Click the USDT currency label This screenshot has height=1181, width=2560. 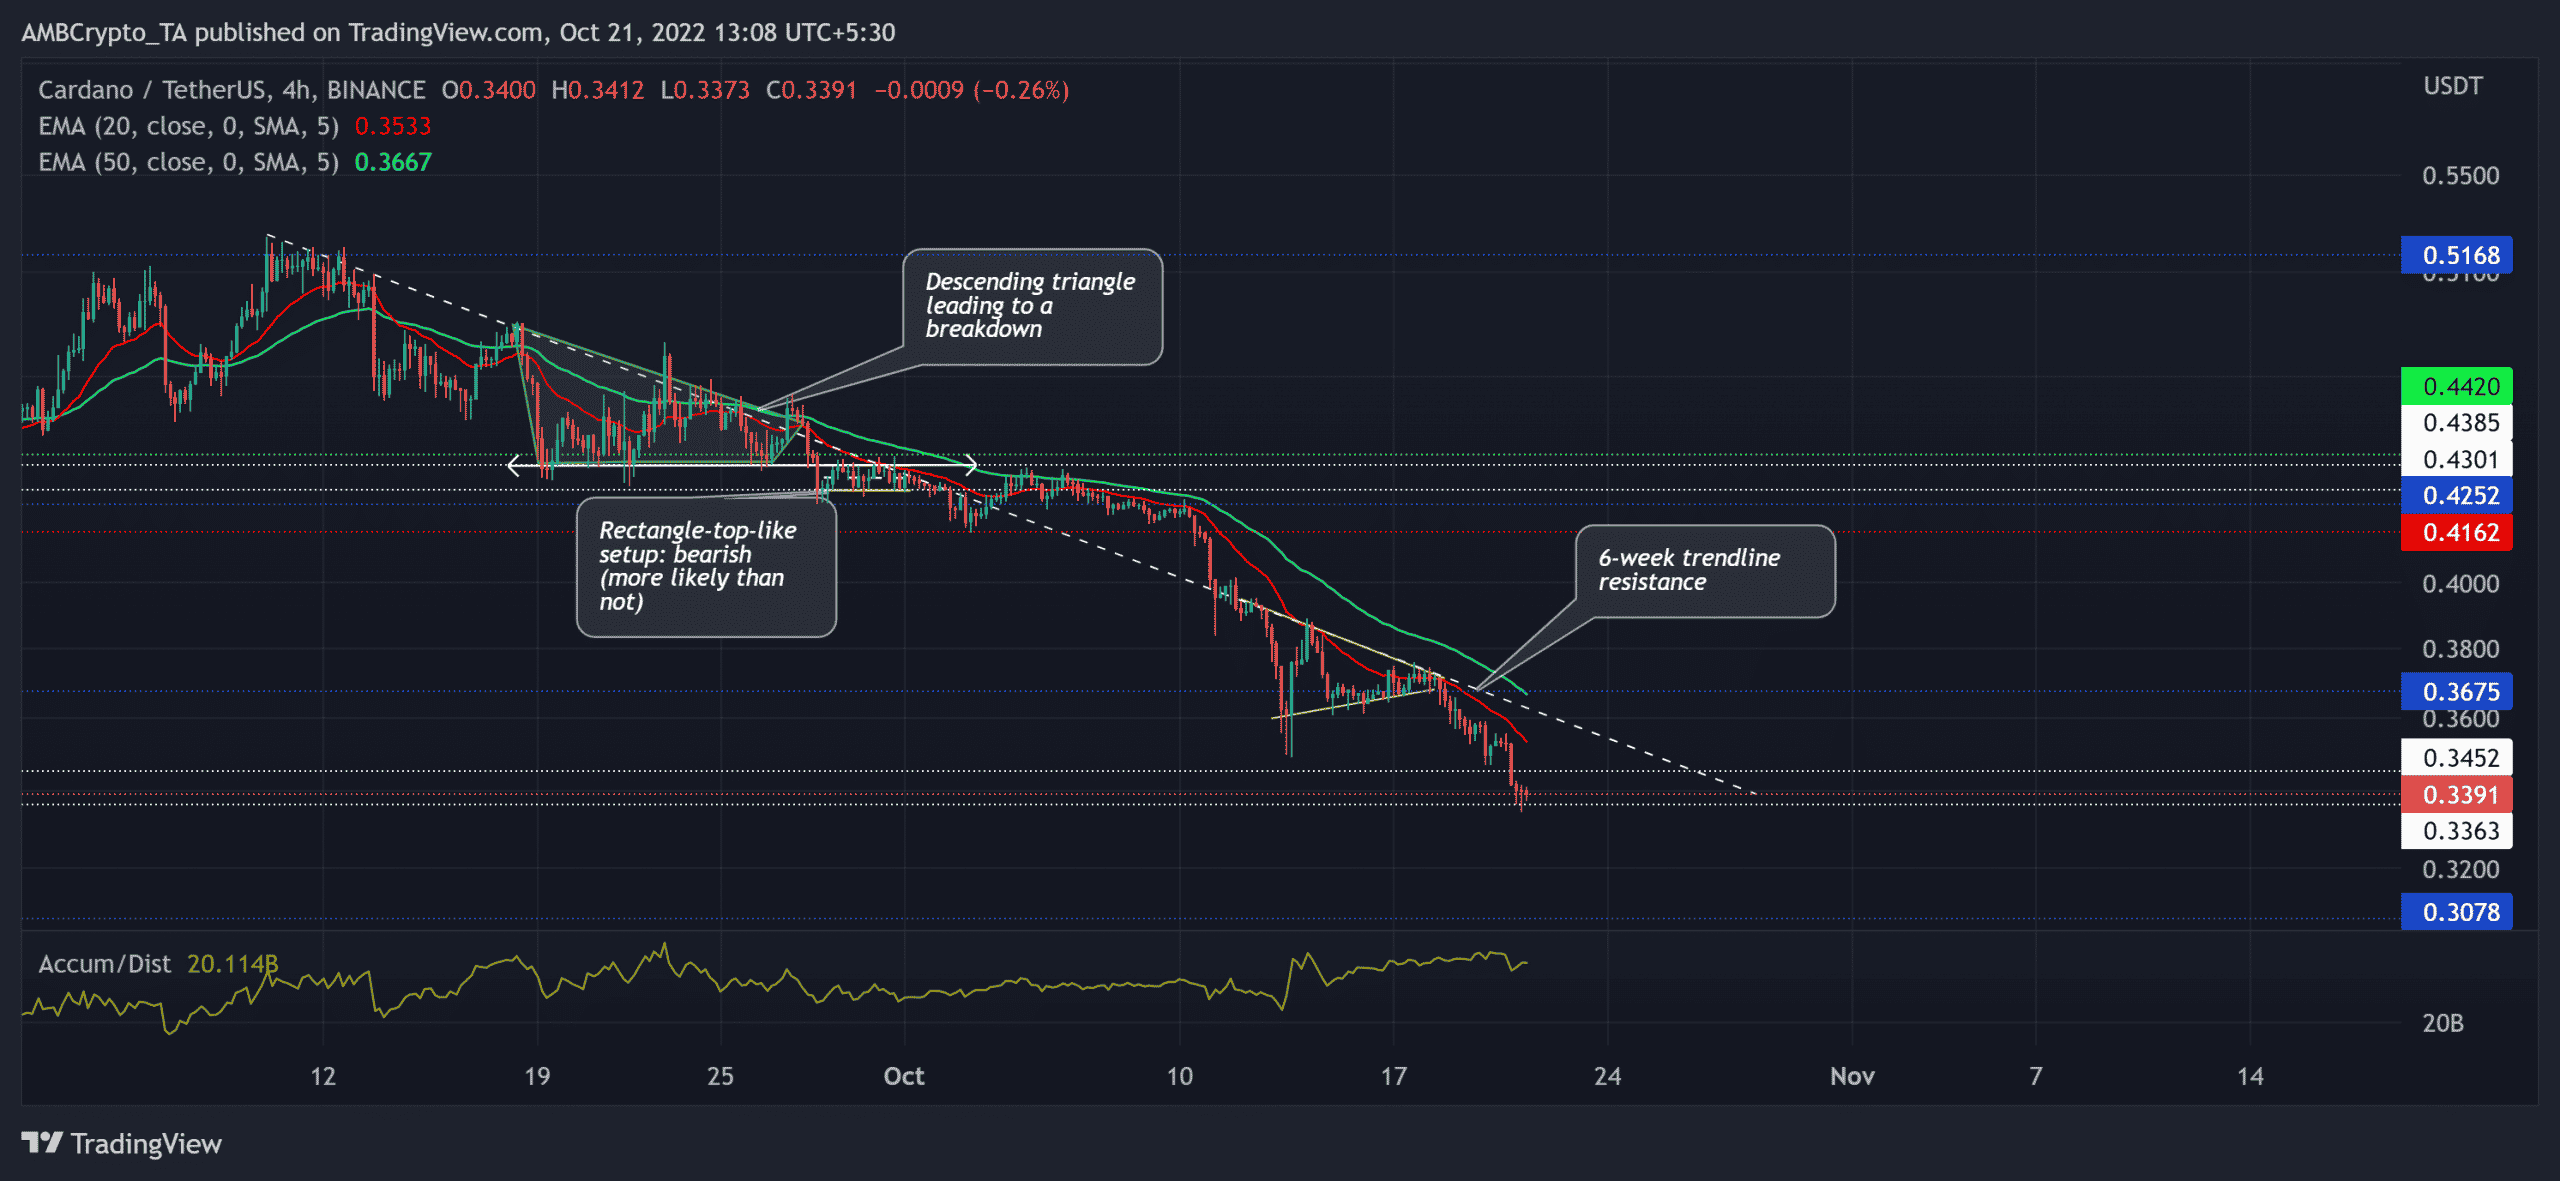2452,86
